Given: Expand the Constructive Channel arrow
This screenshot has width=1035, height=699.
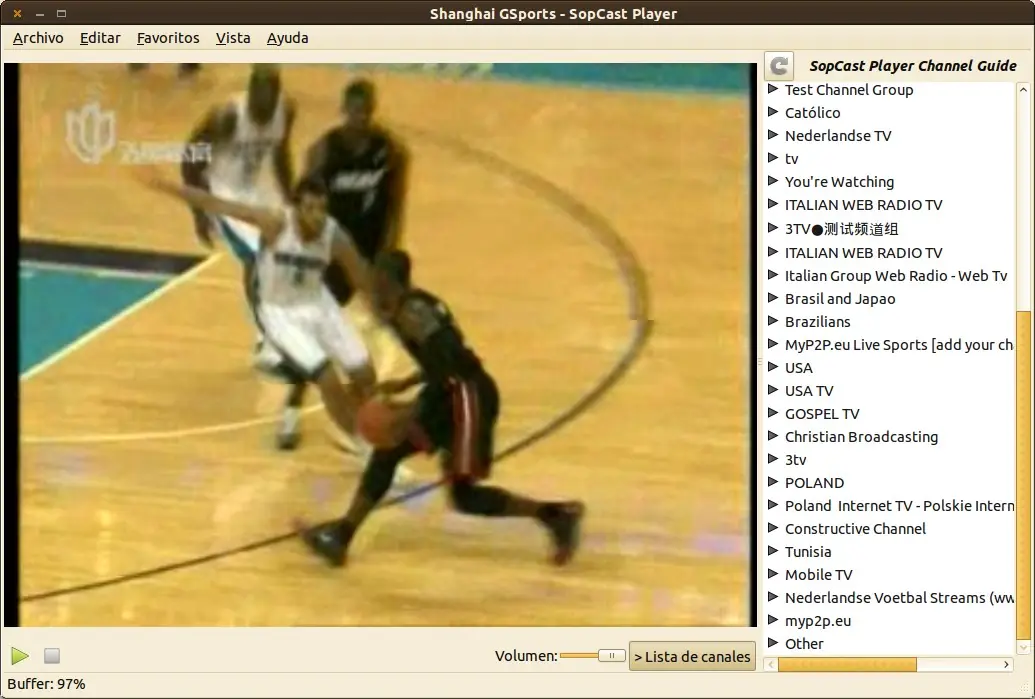Looking at the screenshot, I should coord(773,528).
